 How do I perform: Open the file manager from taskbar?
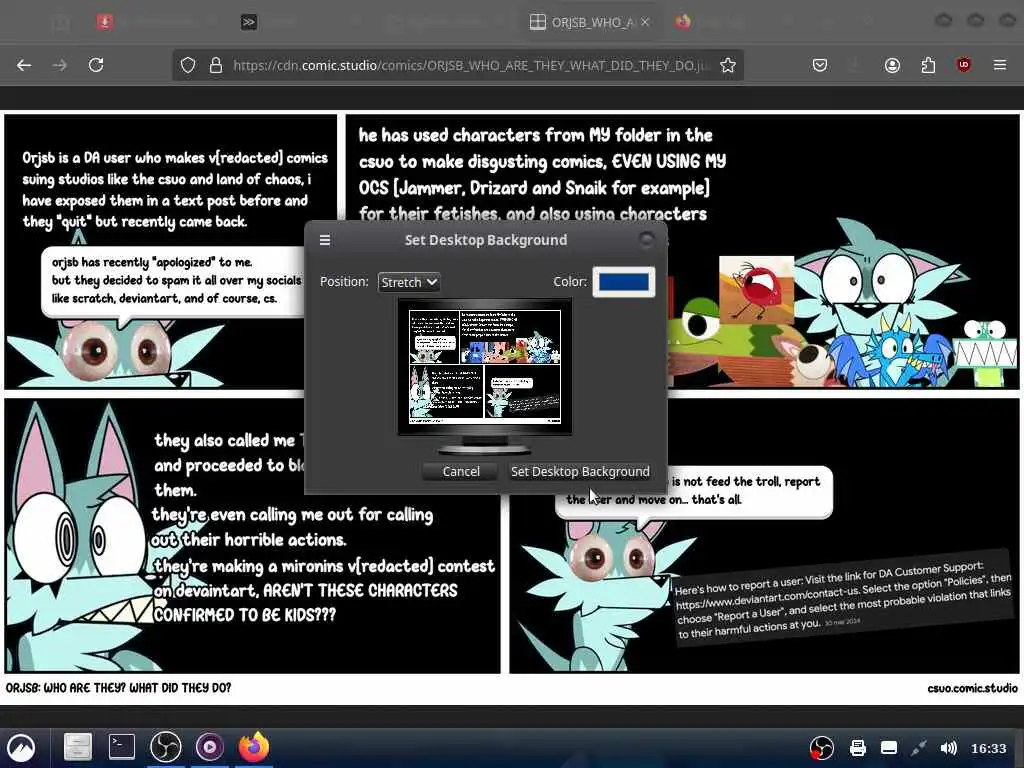point(77,747)
